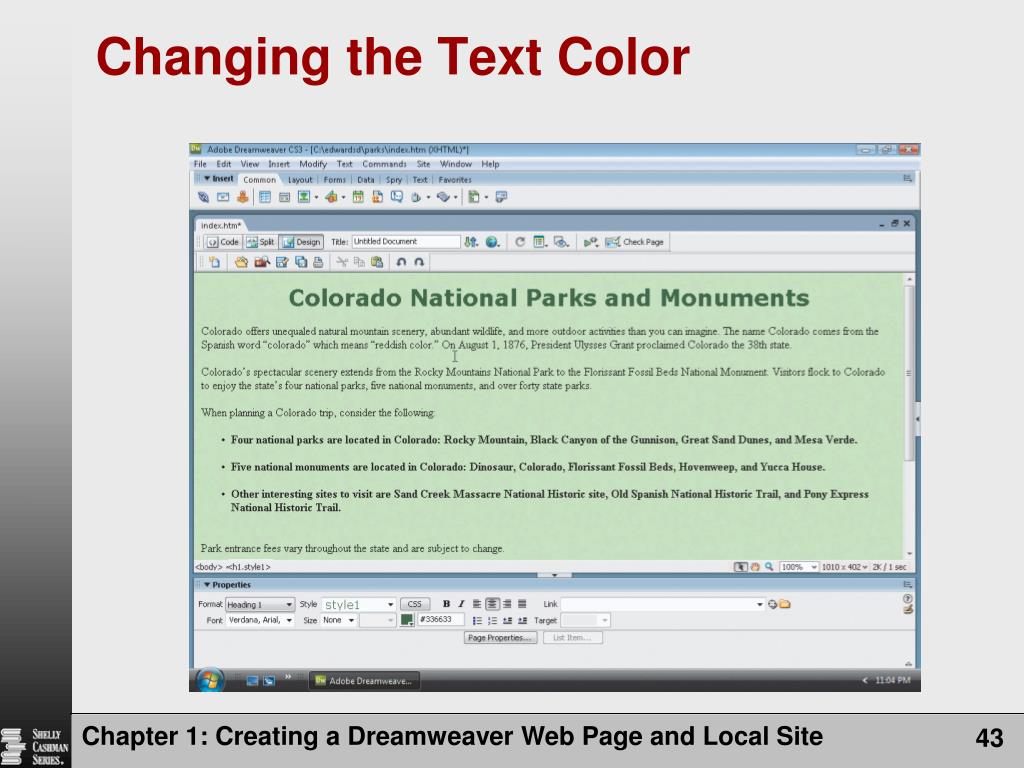Click the color hex field #336633
The image size is (1024, 768).
click(x=441, y=620)
